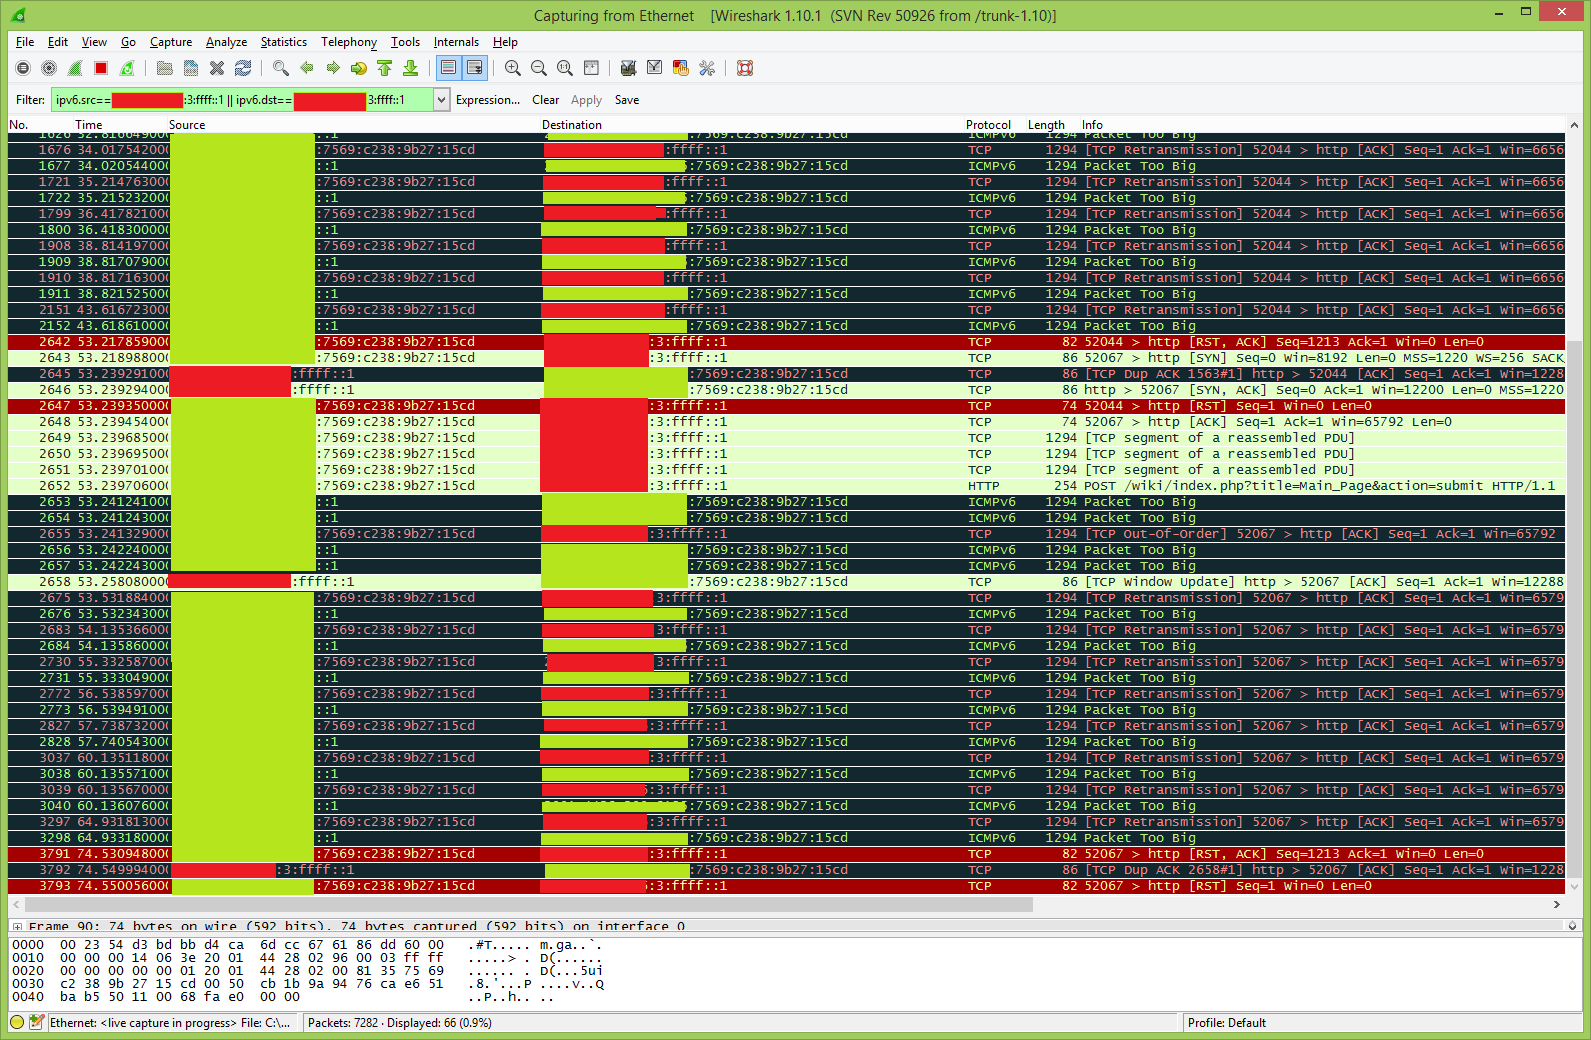1591x1040 pixels.
Task: Open the capture options icon
Action: (49, 68)
